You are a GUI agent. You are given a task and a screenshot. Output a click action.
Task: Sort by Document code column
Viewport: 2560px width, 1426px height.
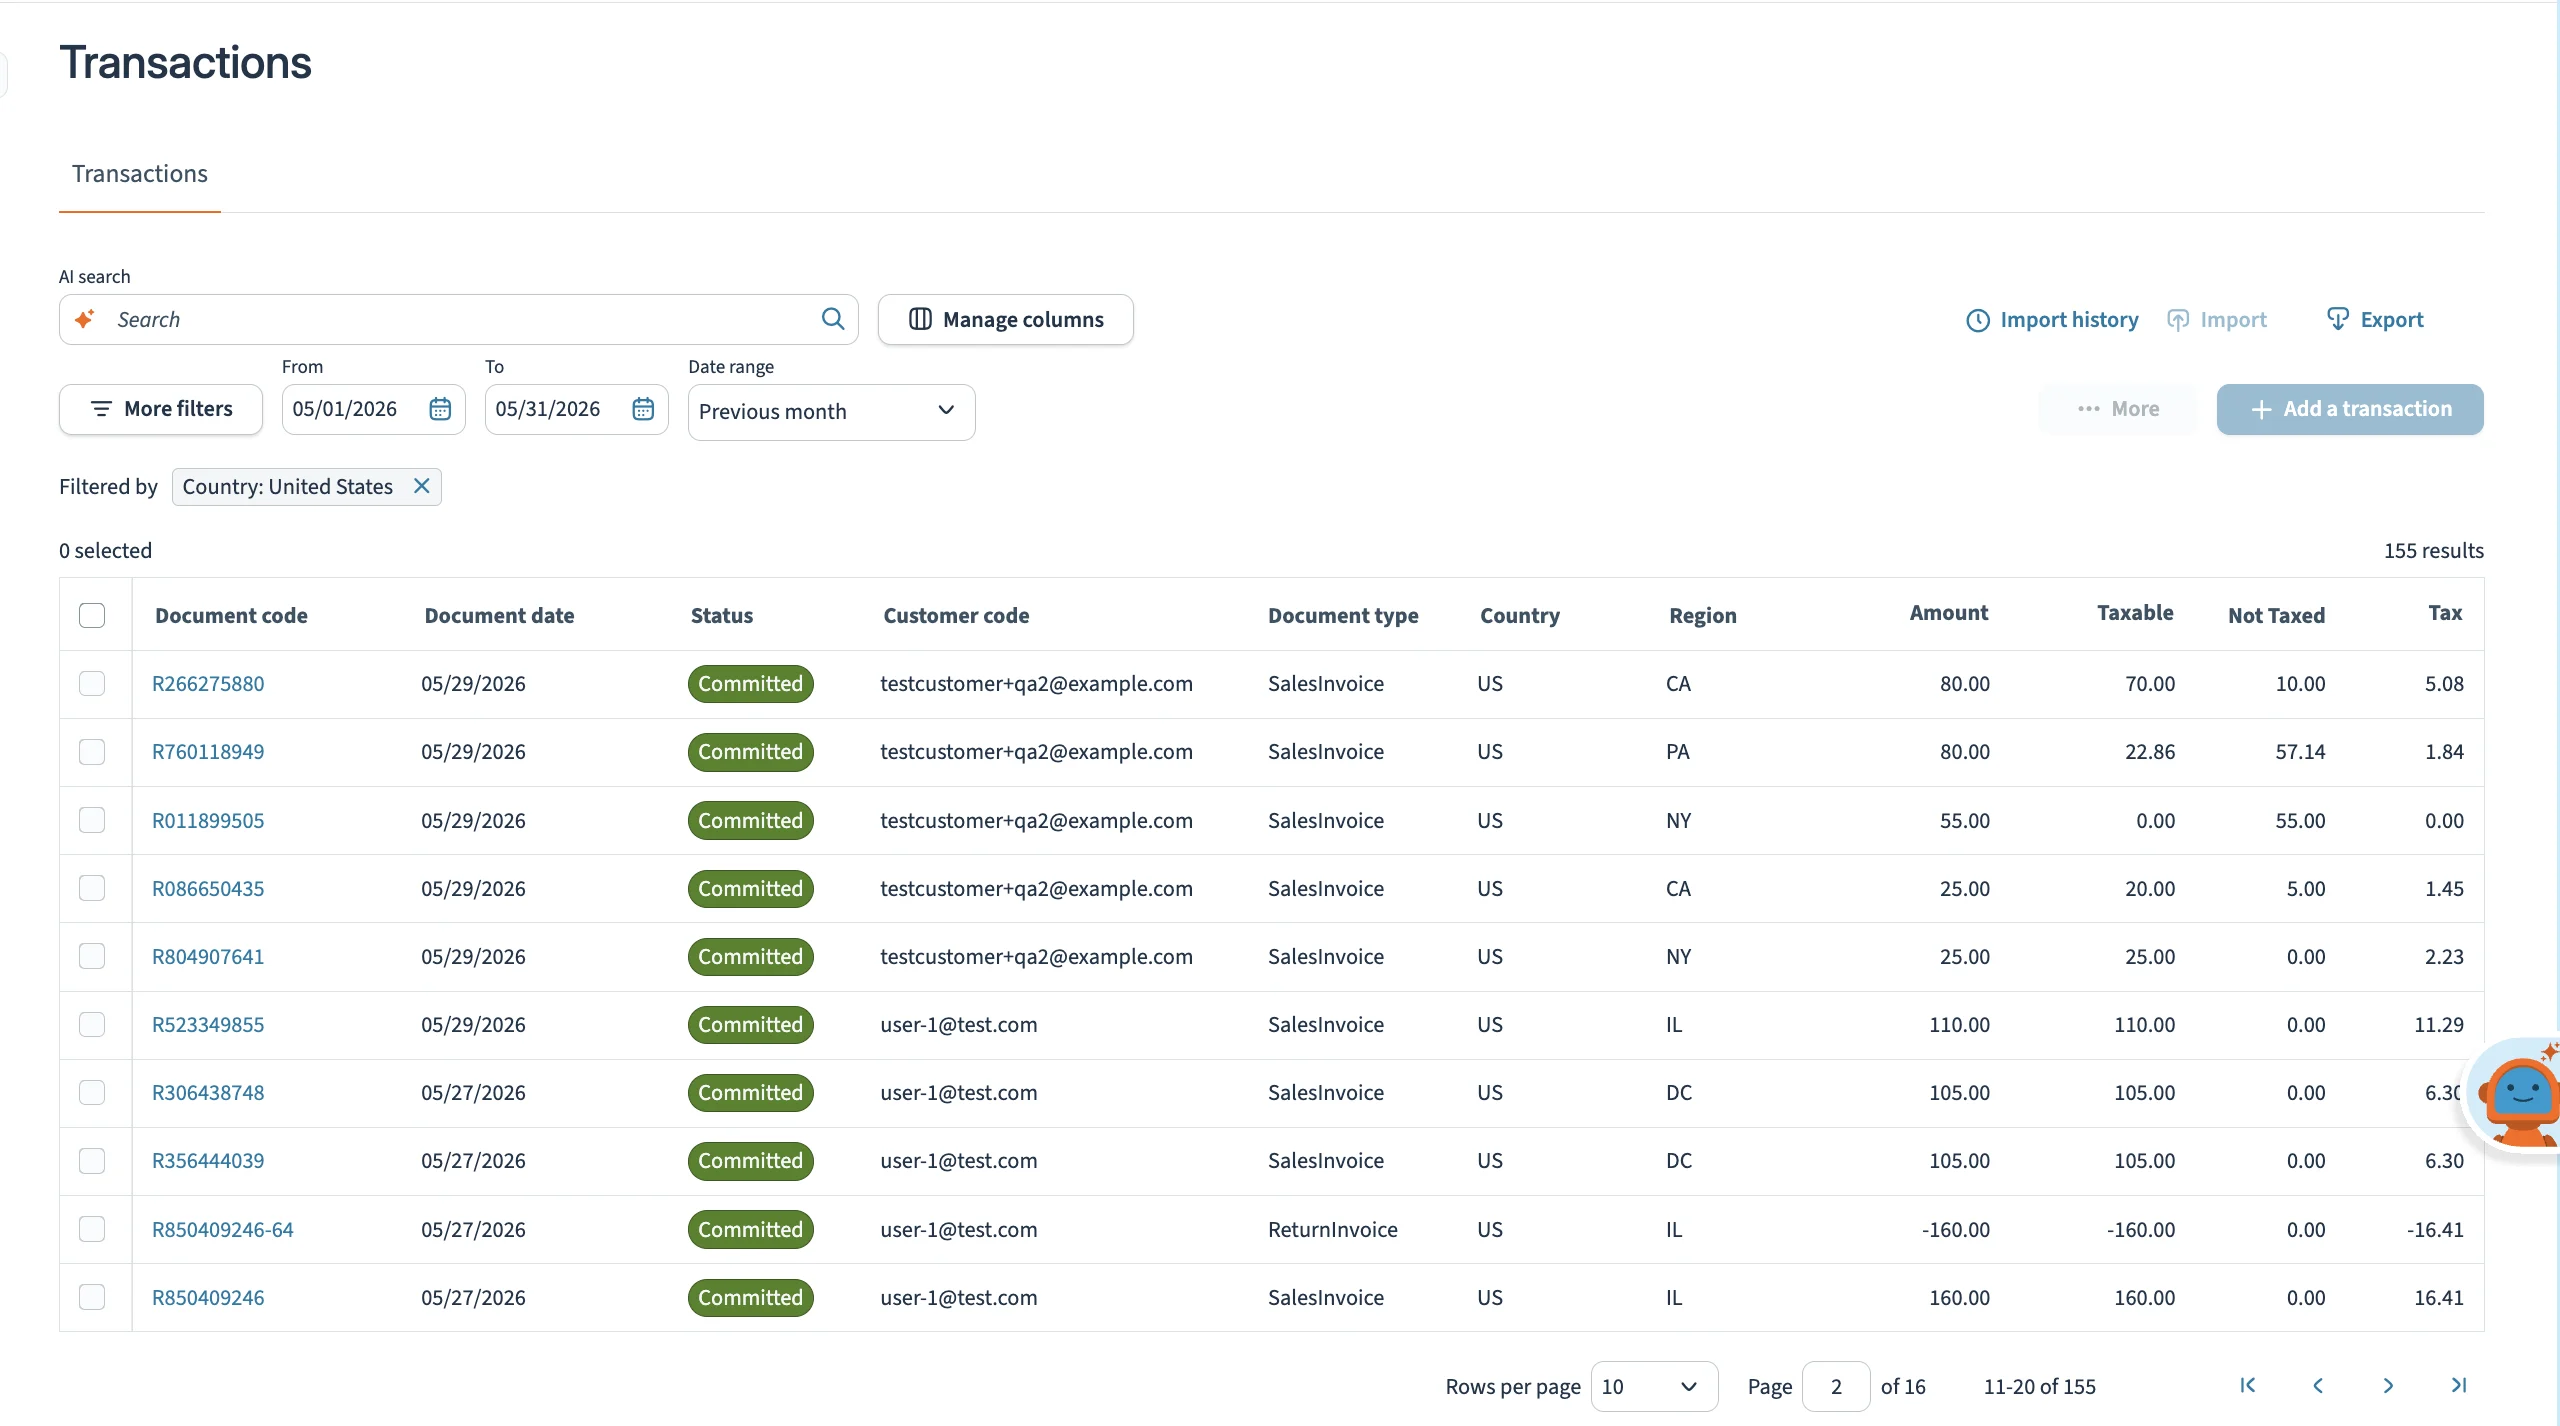click(231, 615)
